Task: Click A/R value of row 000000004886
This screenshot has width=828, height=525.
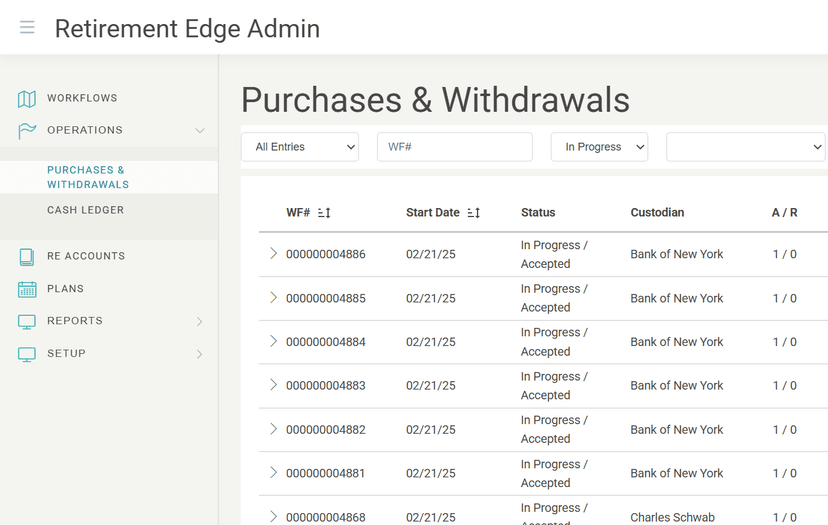Action: (785, 254)
